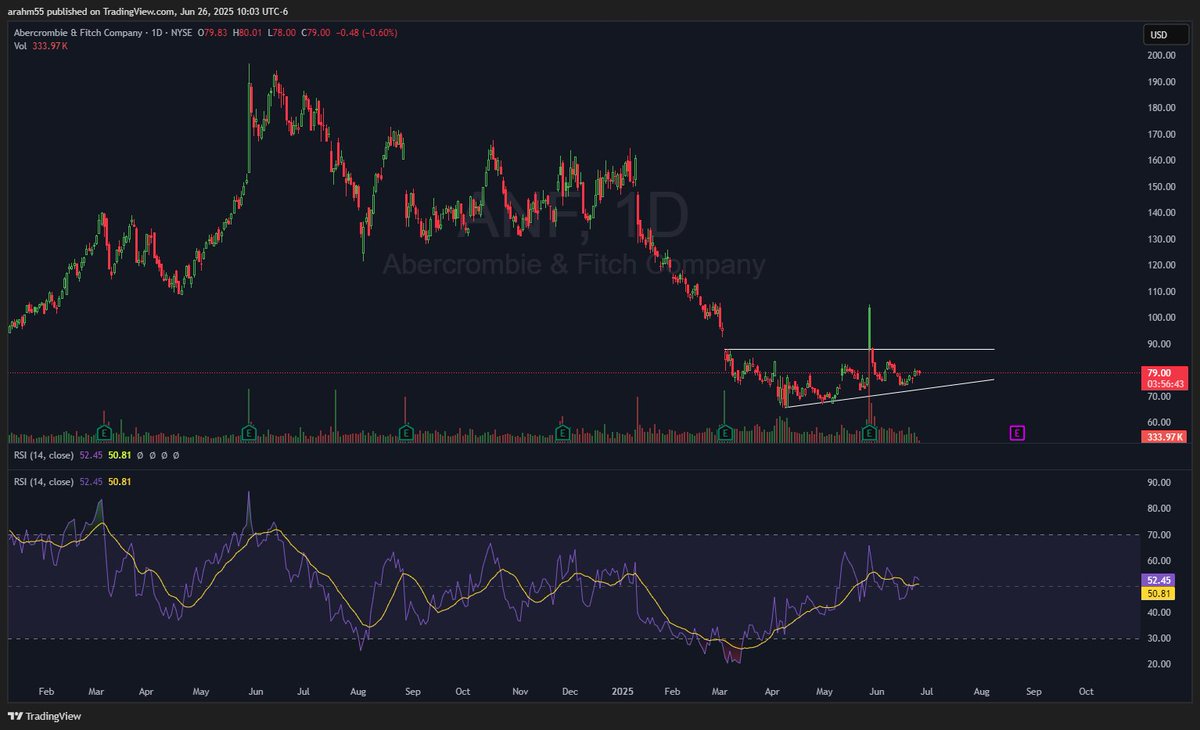Open more options for the RSI indicator
1200x730 pixels.
coord(177,456)
